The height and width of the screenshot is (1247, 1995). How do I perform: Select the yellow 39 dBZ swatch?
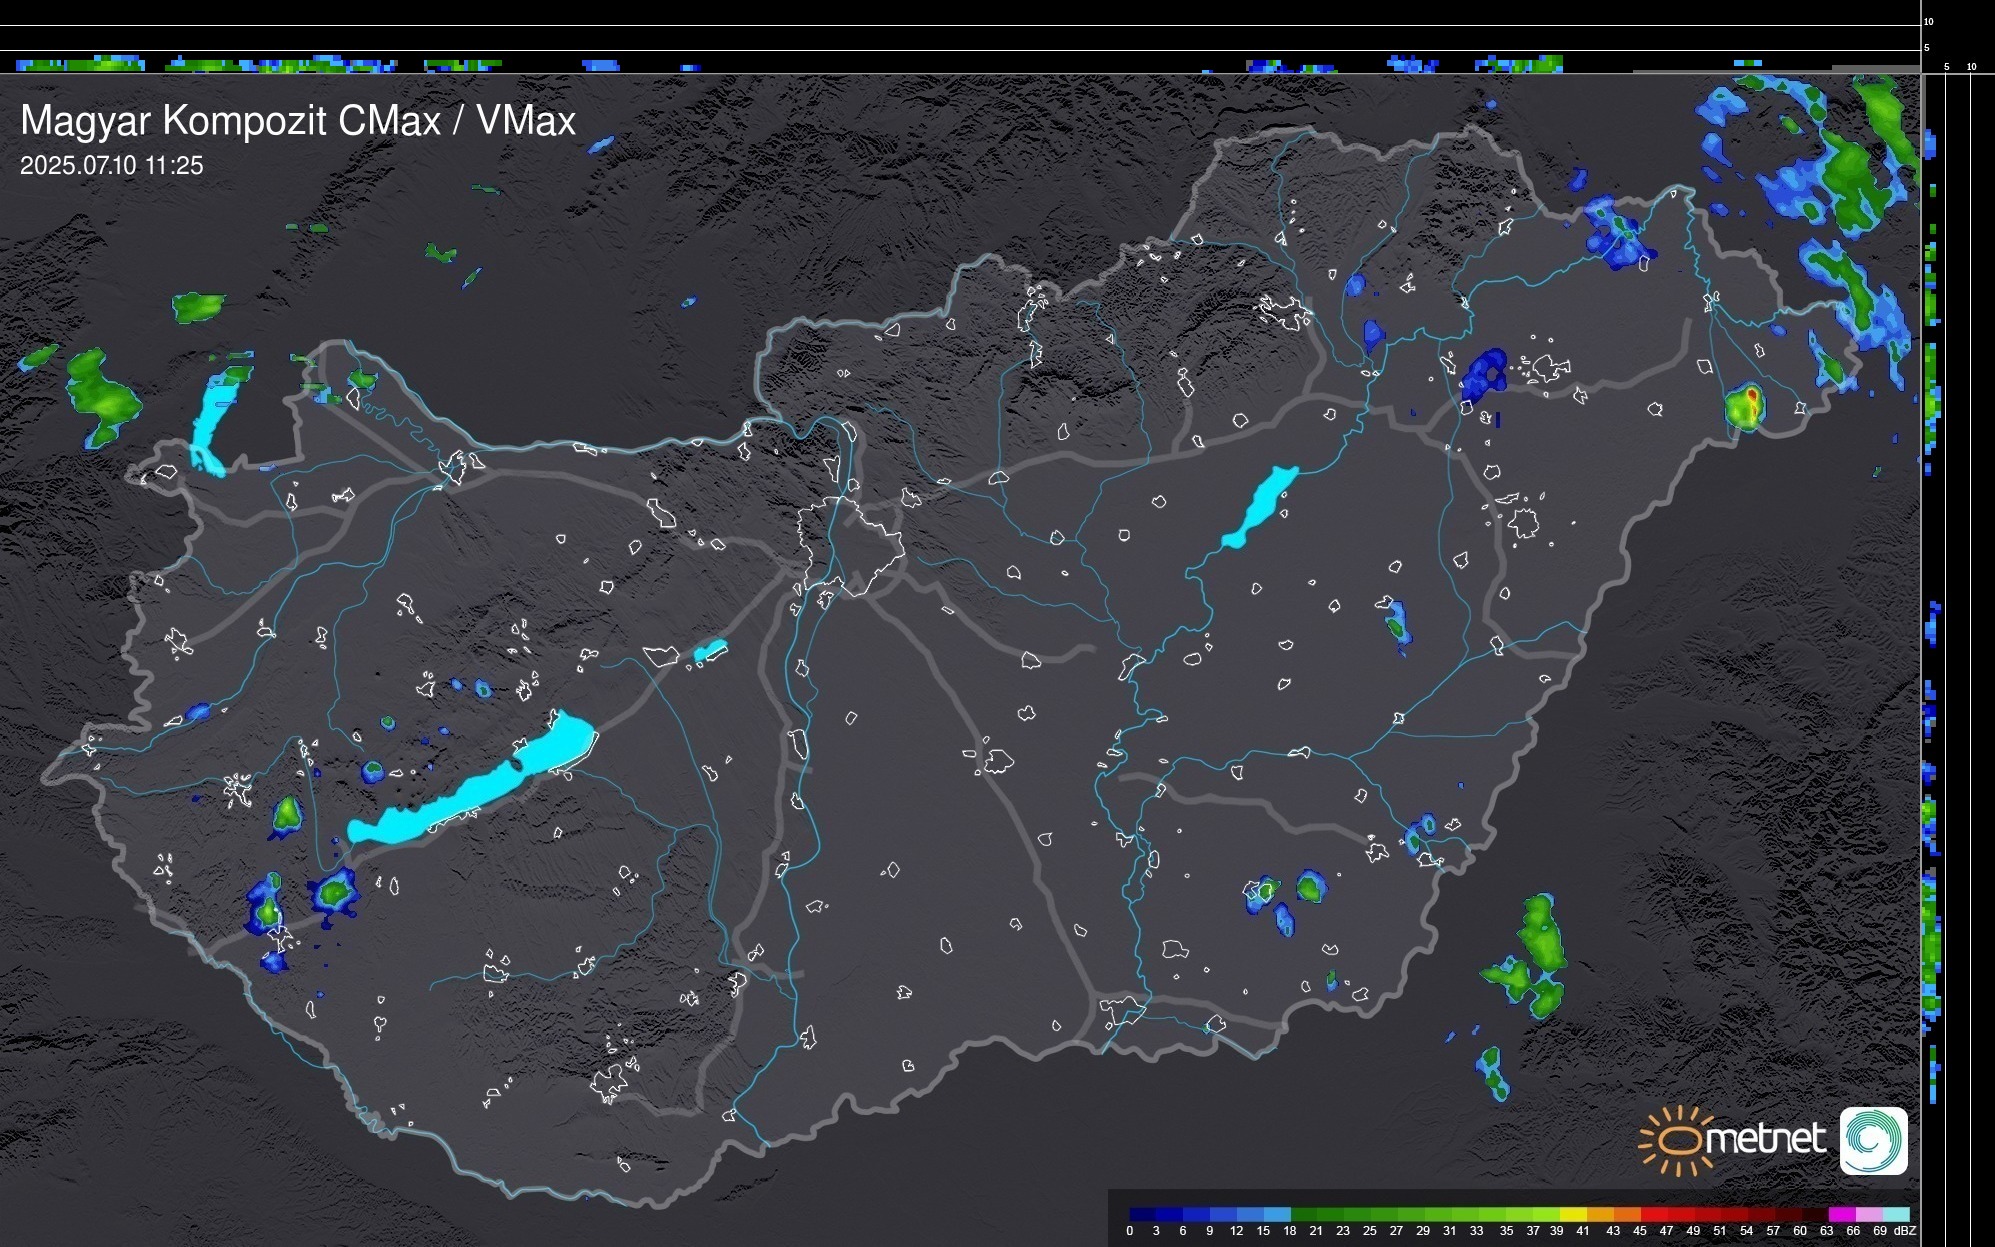coord(1573,1214)
